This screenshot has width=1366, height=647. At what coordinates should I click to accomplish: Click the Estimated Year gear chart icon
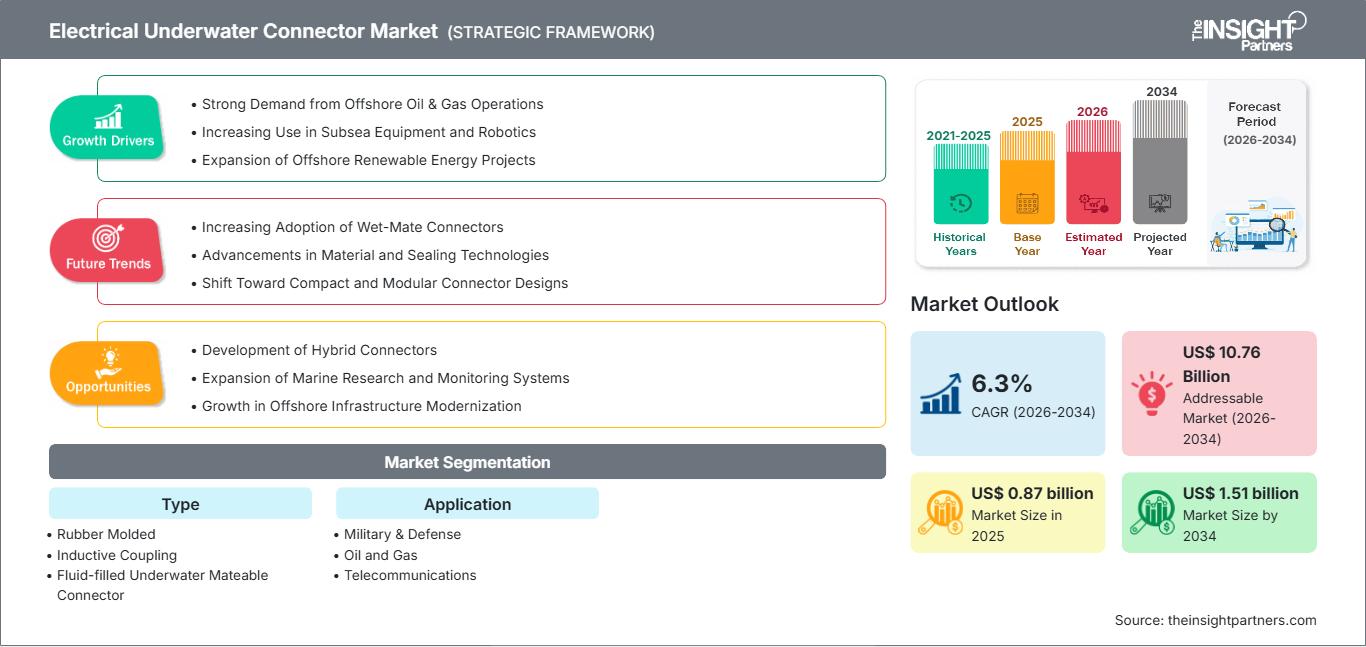1093,204
